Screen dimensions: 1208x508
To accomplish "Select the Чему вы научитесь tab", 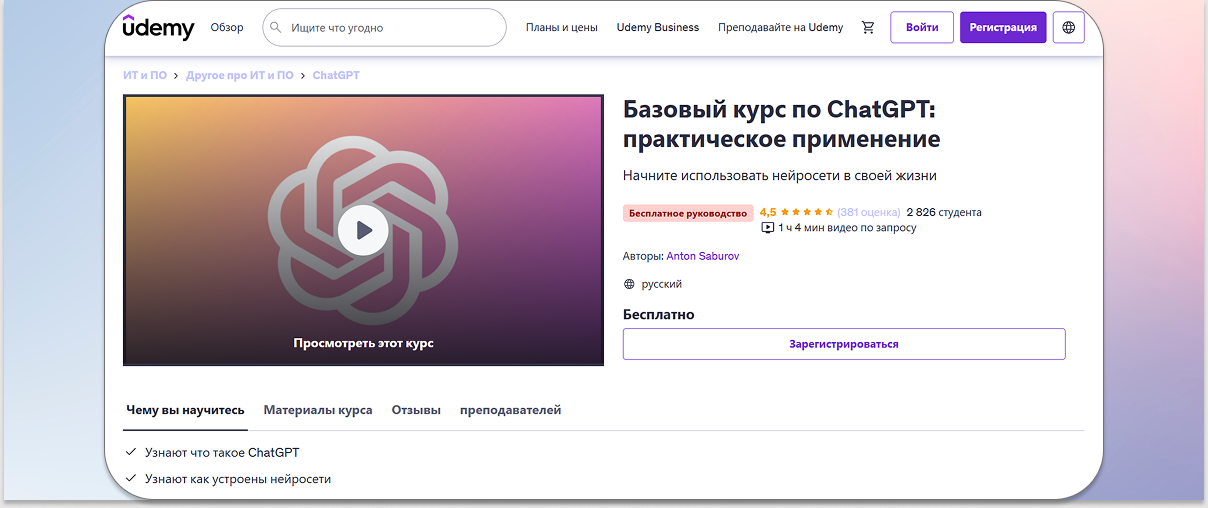I will (185, 410).
